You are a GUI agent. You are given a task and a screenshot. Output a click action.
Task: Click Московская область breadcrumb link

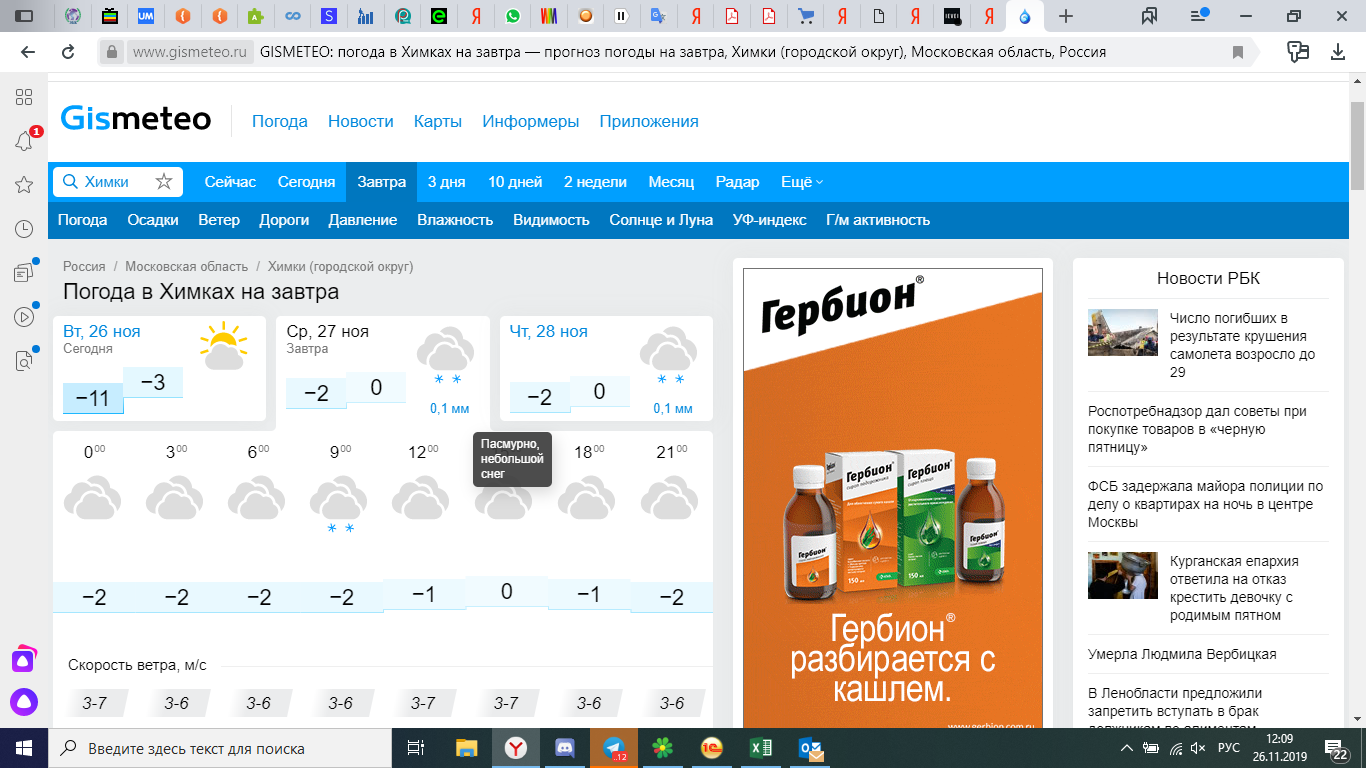[x=187, y=267]
